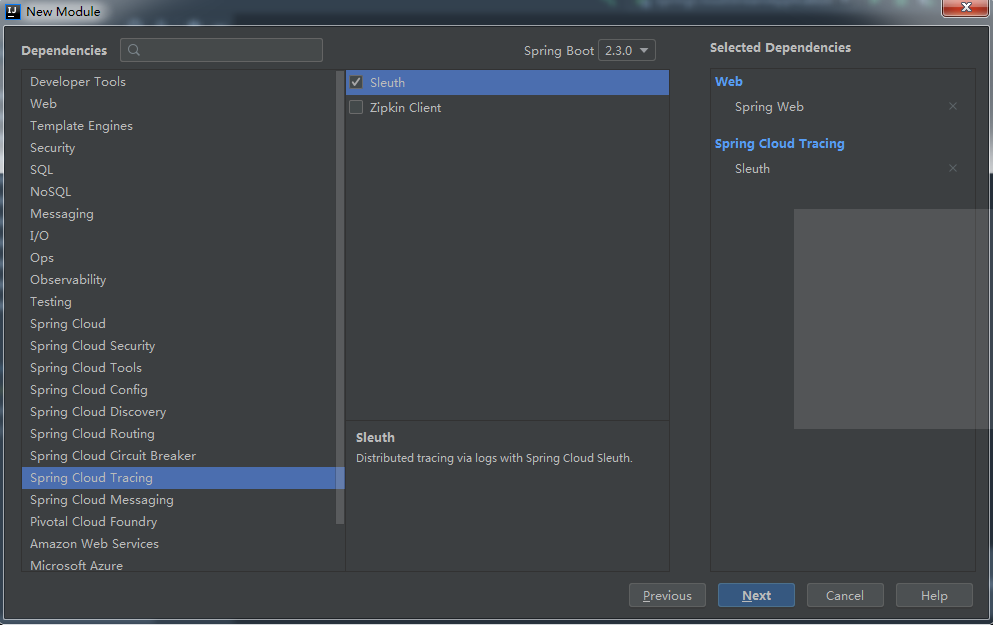Viewport: 993px width, 625px height.
Task: Select the Spring Cloud Messaging category
Action: pyautogui.click(x=179, y=500)
